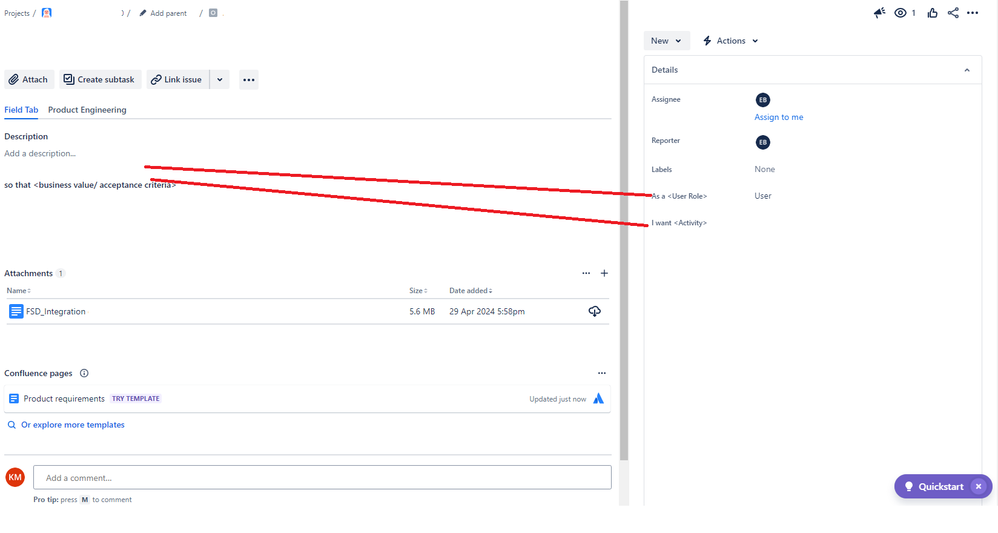The width and height of the screenshot is (998, 533).
Task: Click the vertical scrollbar of issue panel
Action: pos(624,229)
